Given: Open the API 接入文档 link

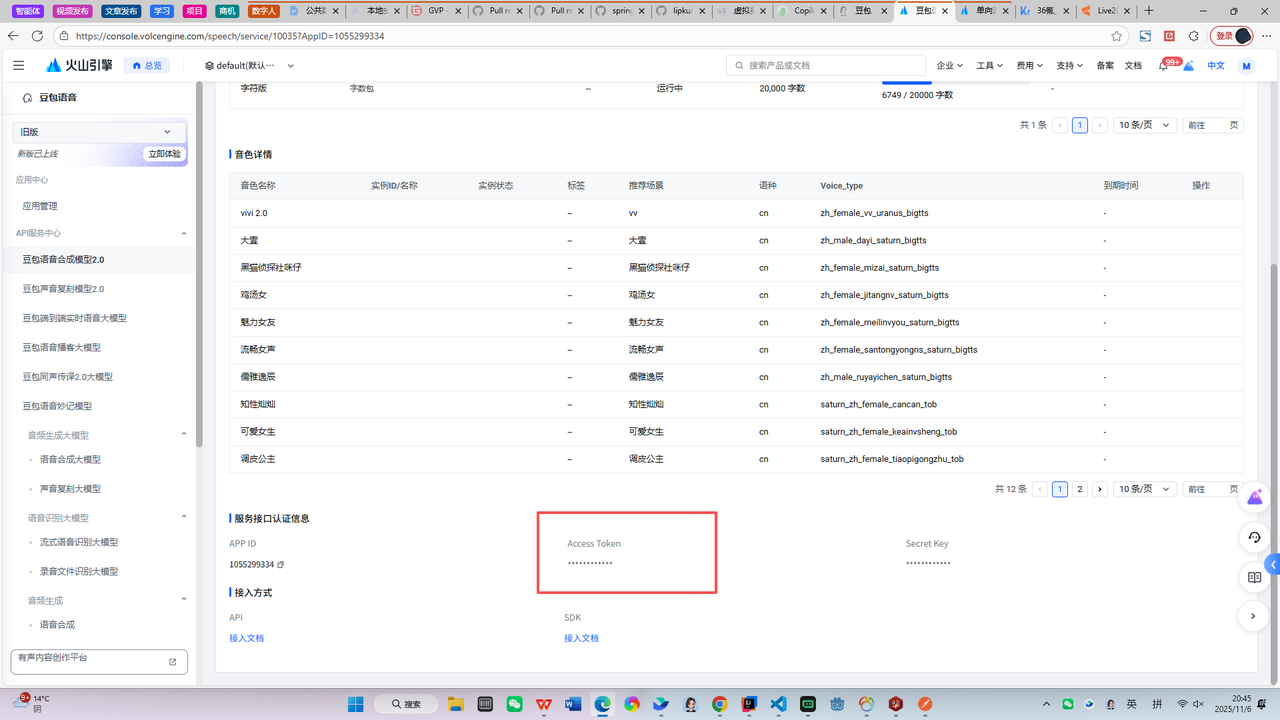Looking at the screenshot, I should (246, 638).
